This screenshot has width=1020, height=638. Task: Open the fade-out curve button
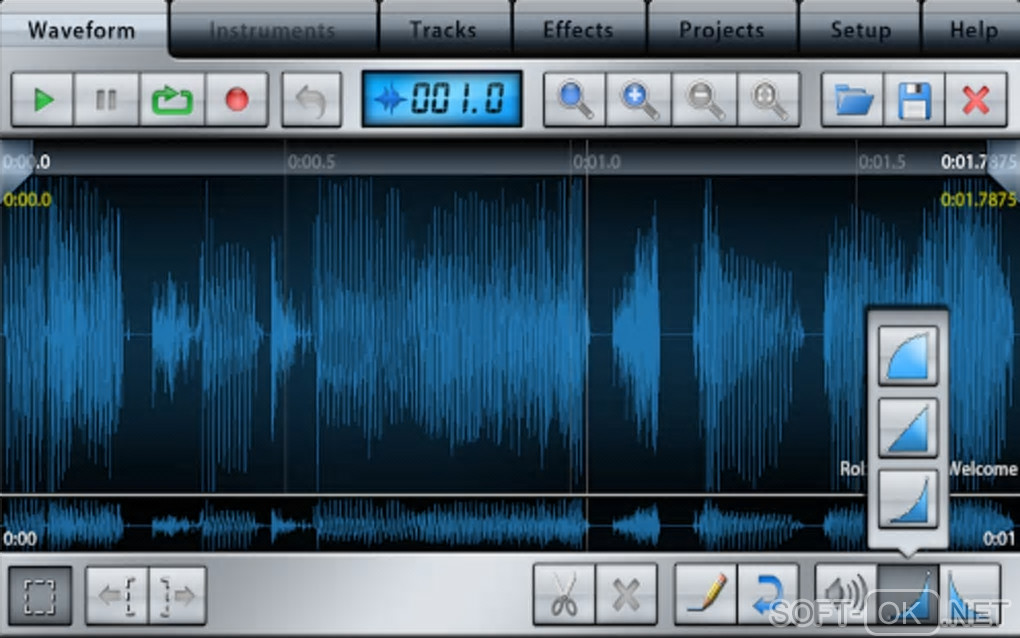click(970, 594)
